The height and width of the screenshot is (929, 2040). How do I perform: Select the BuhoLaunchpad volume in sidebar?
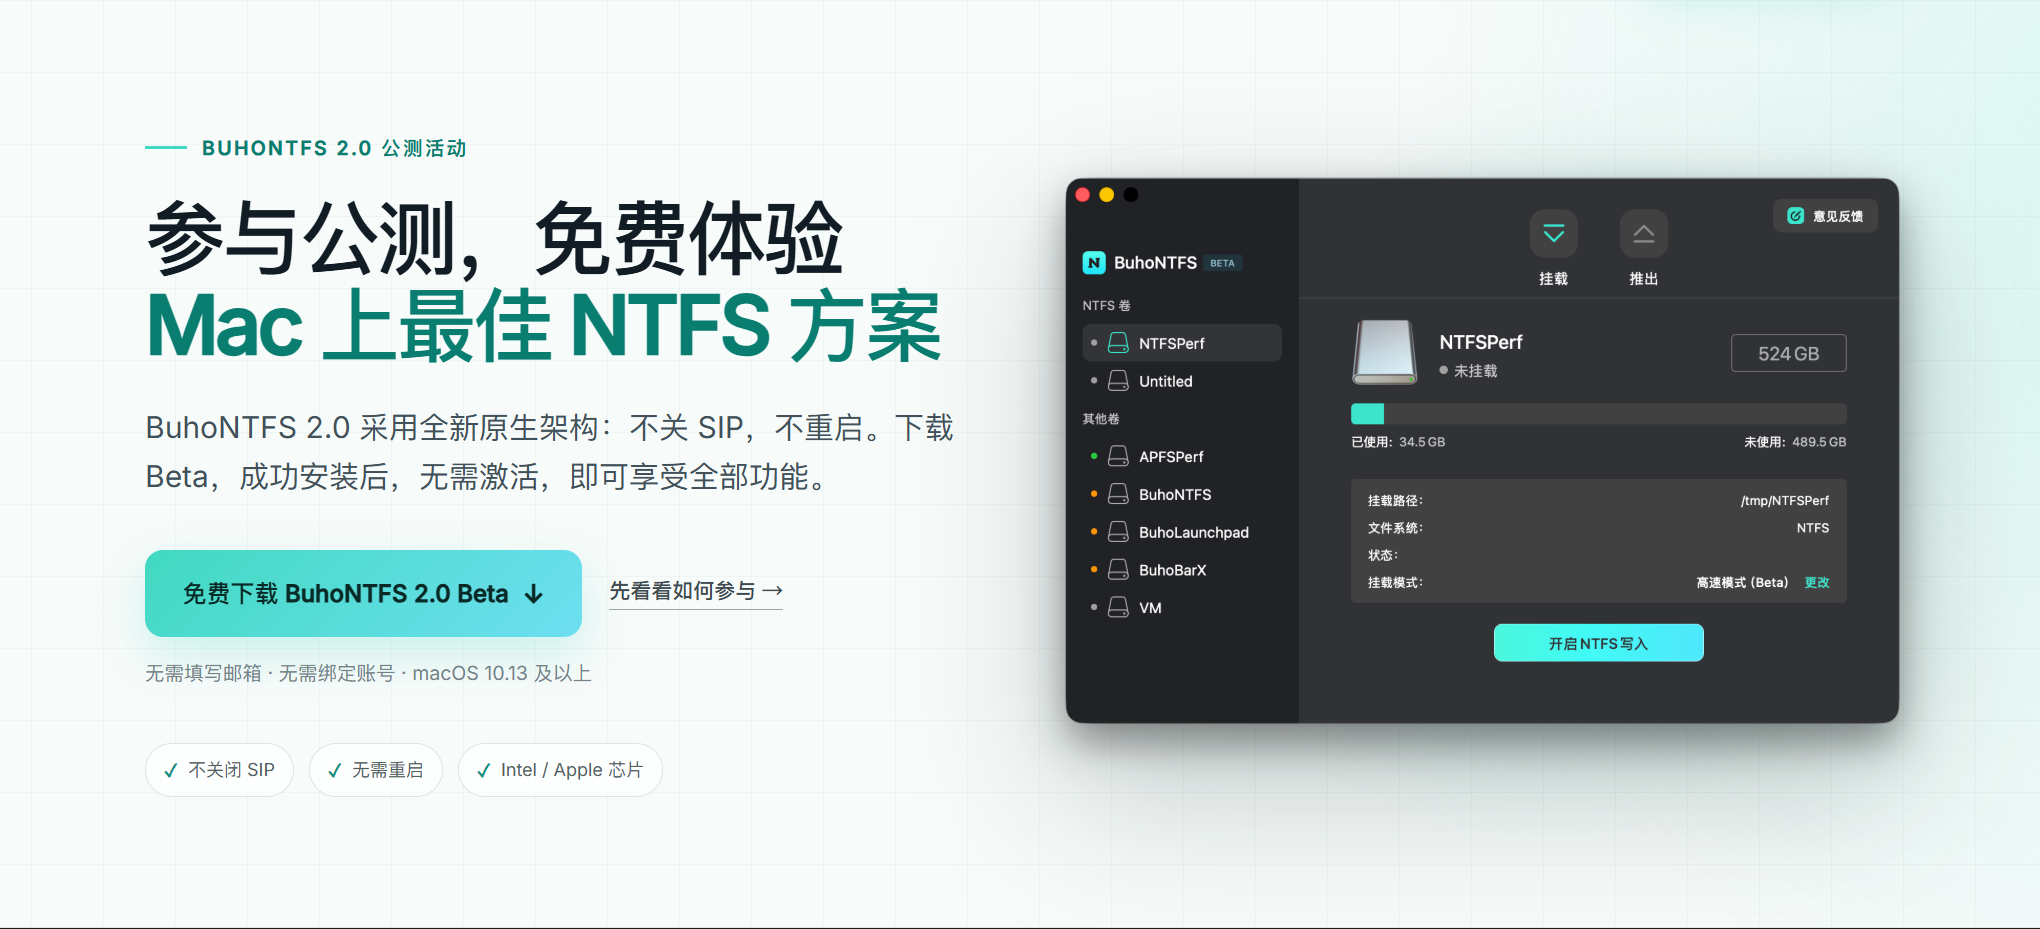pyautogui.click(x=1182, y=533)
